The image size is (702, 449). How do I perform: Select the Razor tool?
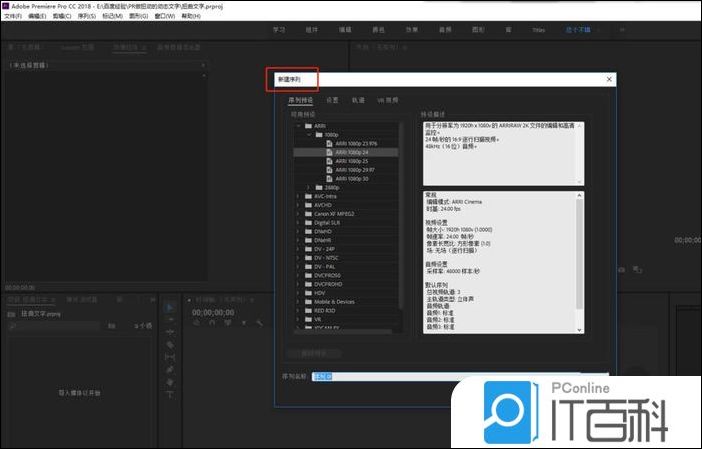point(170,344)
